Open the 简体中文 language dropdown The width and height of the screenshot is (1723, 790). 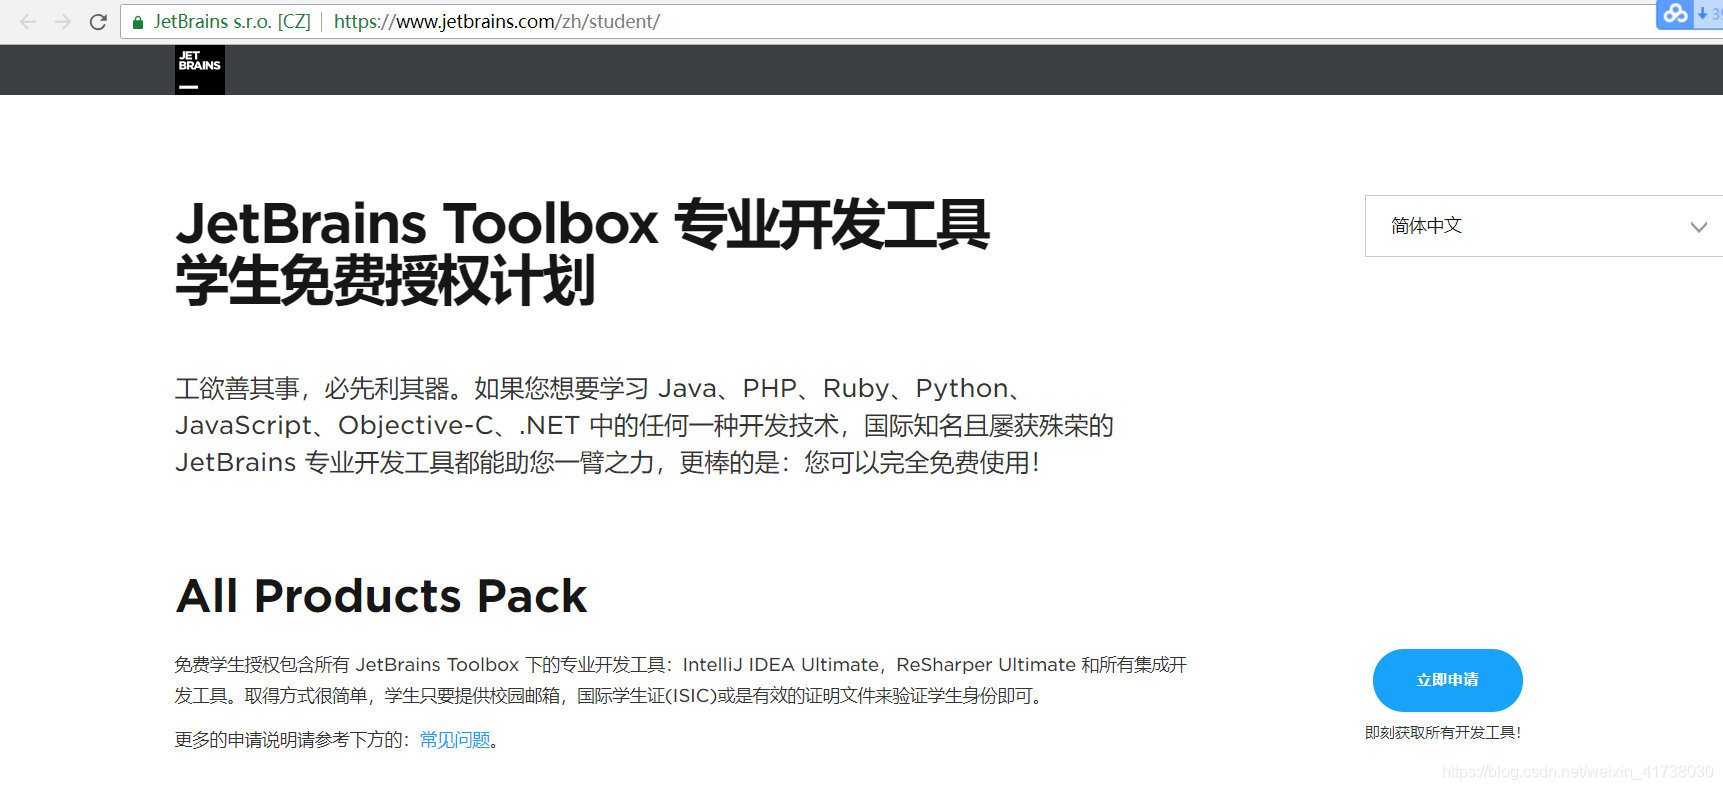coord(1543,226)
